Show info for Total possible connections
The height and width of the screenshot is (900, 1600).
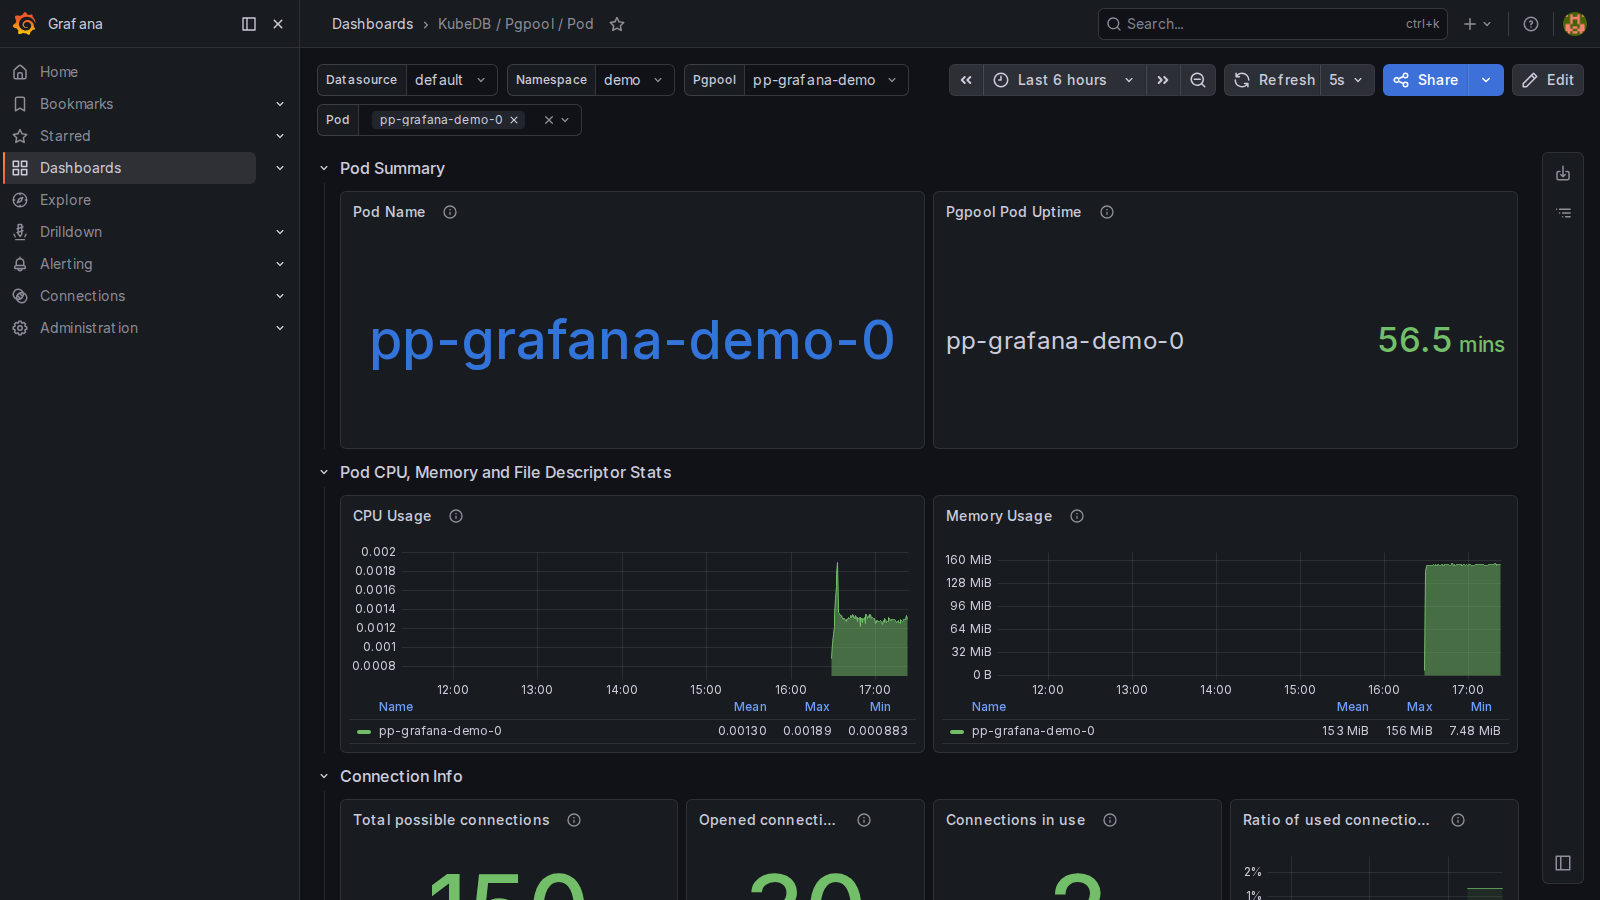574,820
